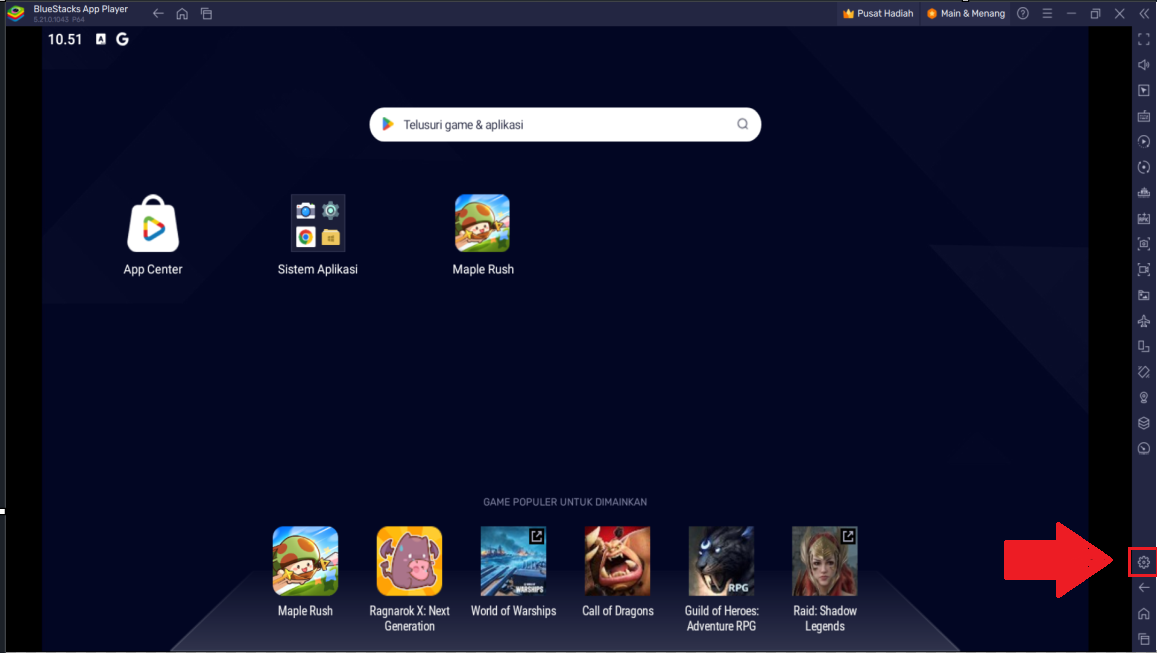Open the Sistem Aplikasi folder
The height and width of the screenshot is (653, 1157).
tap(317, 235)
